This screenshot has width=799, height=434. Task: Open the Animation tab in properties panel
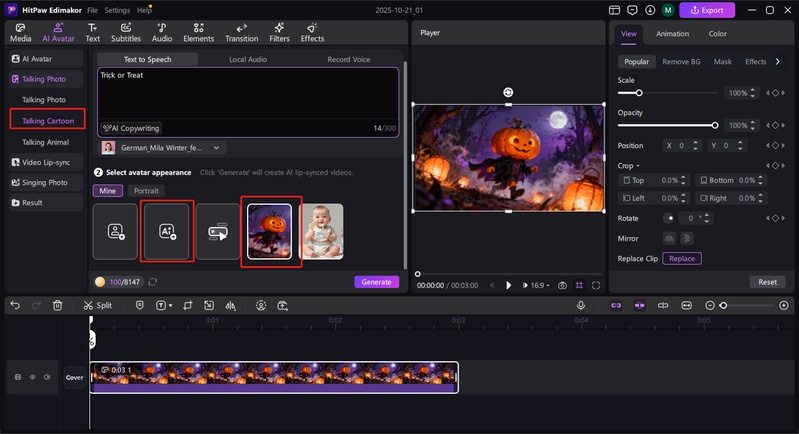672,34
